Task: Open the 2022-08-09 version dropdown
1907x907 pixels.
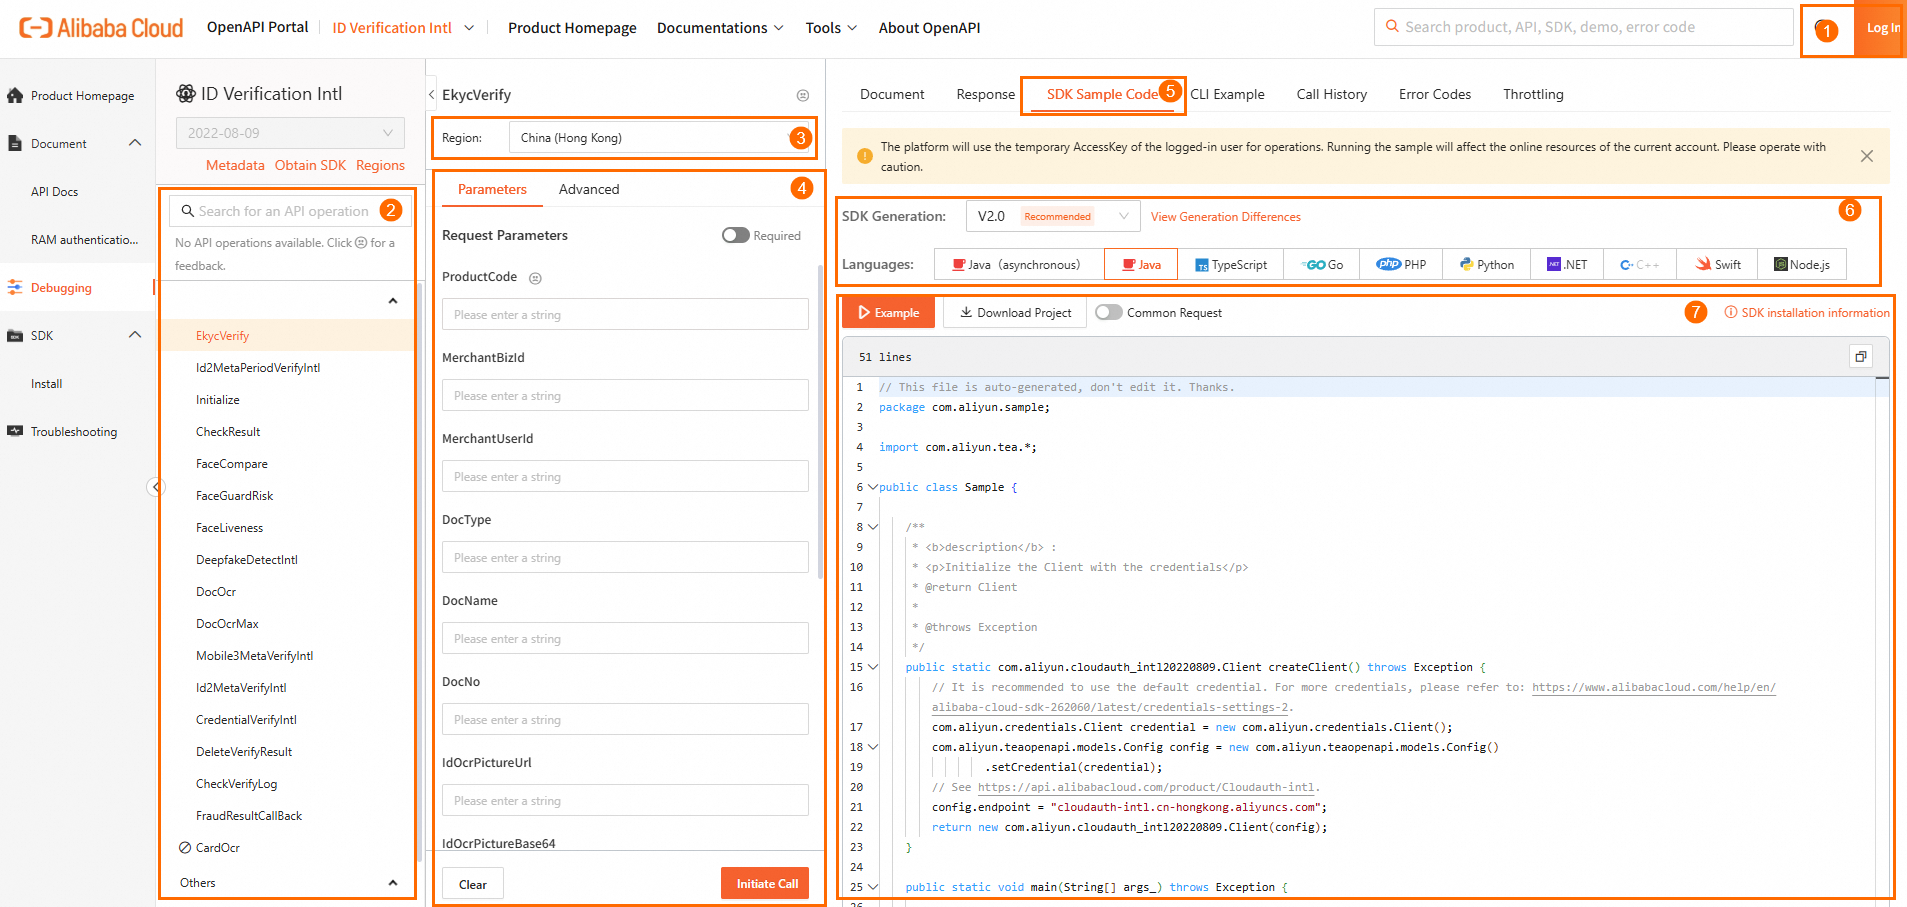Action: pos(290,133)
